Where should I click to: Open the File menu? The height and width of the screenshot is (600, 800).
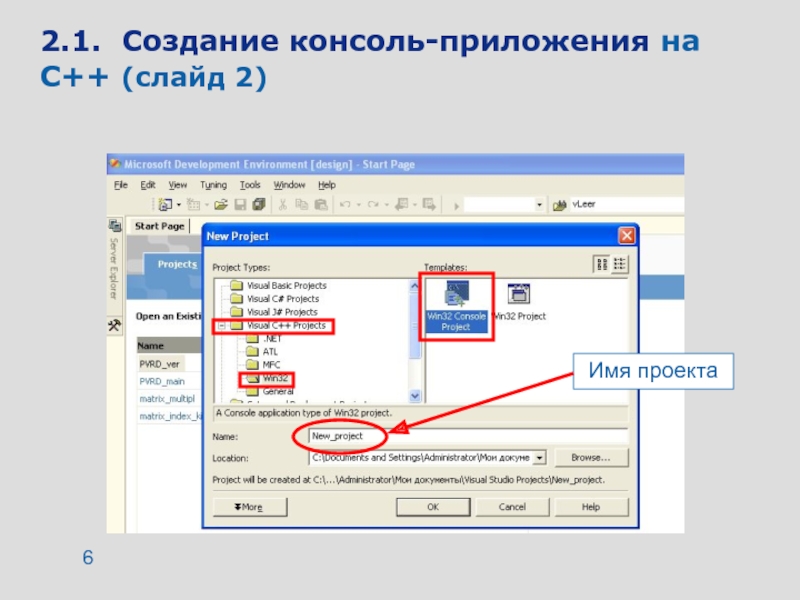pos(121,185)
